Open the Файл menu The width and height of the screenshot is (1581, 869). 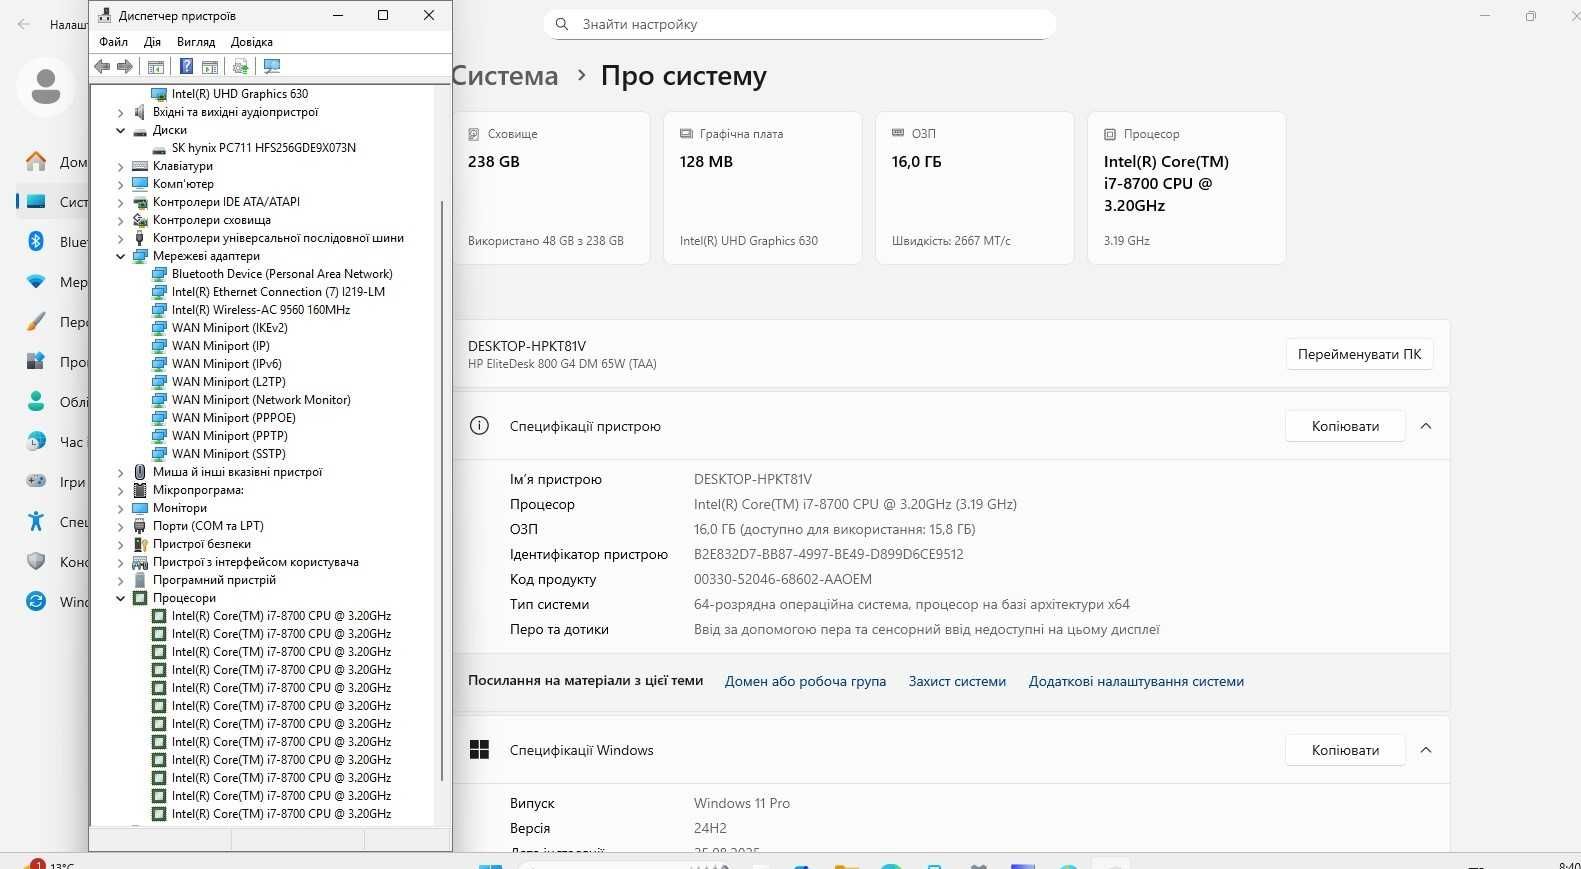tap(113, 42)
